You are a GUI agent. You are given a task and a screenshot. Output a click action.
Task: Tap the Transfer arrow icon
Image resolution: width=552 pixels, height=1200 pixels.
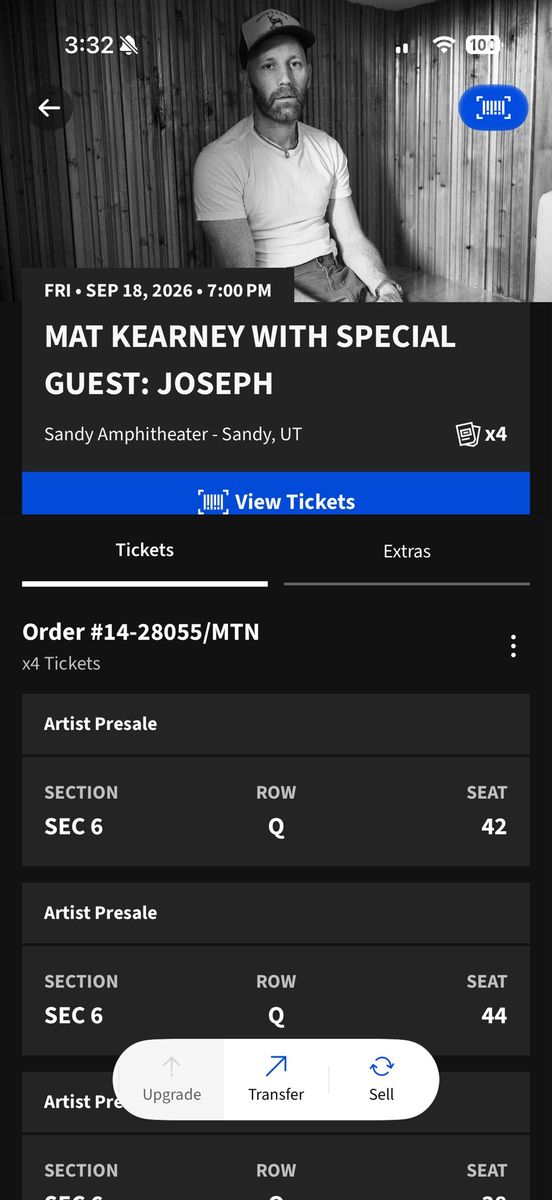click(276, 1067)
